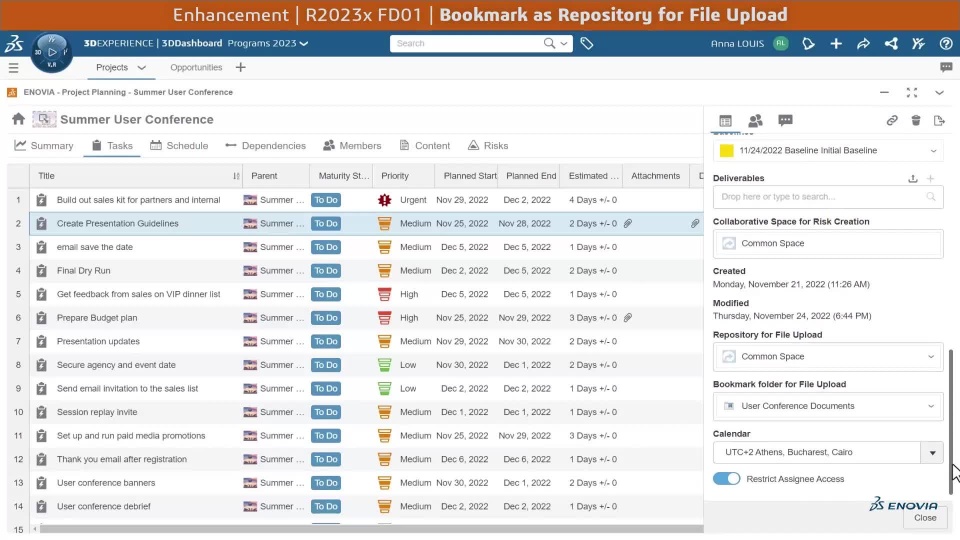Screen dimensions: 960x540
Task: Click the delete trash icon in side panel
Action: click(x=916, y=121)
